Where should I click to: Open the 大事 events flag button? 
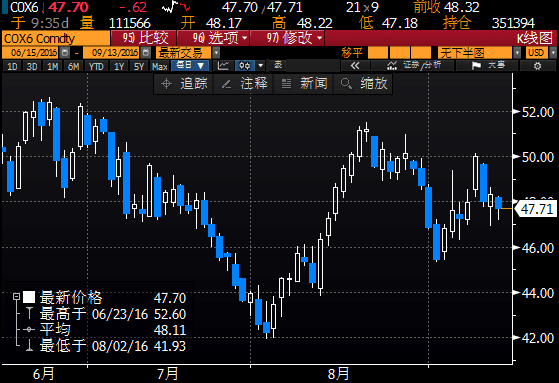point(487,66)
